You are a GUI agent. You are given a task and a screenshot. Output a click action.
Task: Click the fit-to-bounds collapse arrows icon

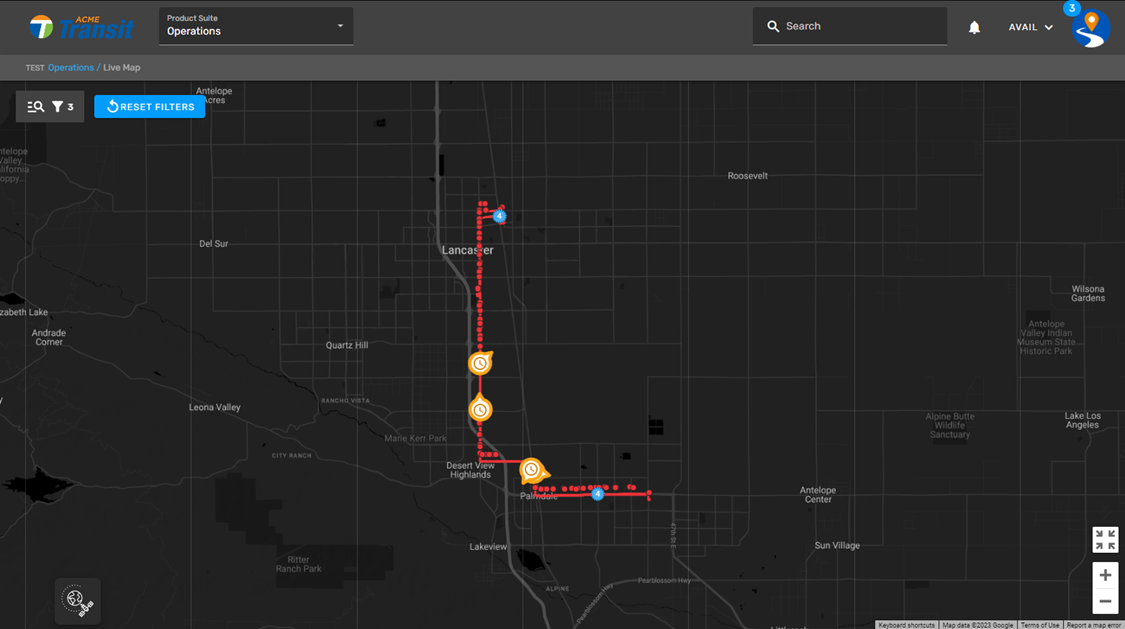(x=1105, y=539)
